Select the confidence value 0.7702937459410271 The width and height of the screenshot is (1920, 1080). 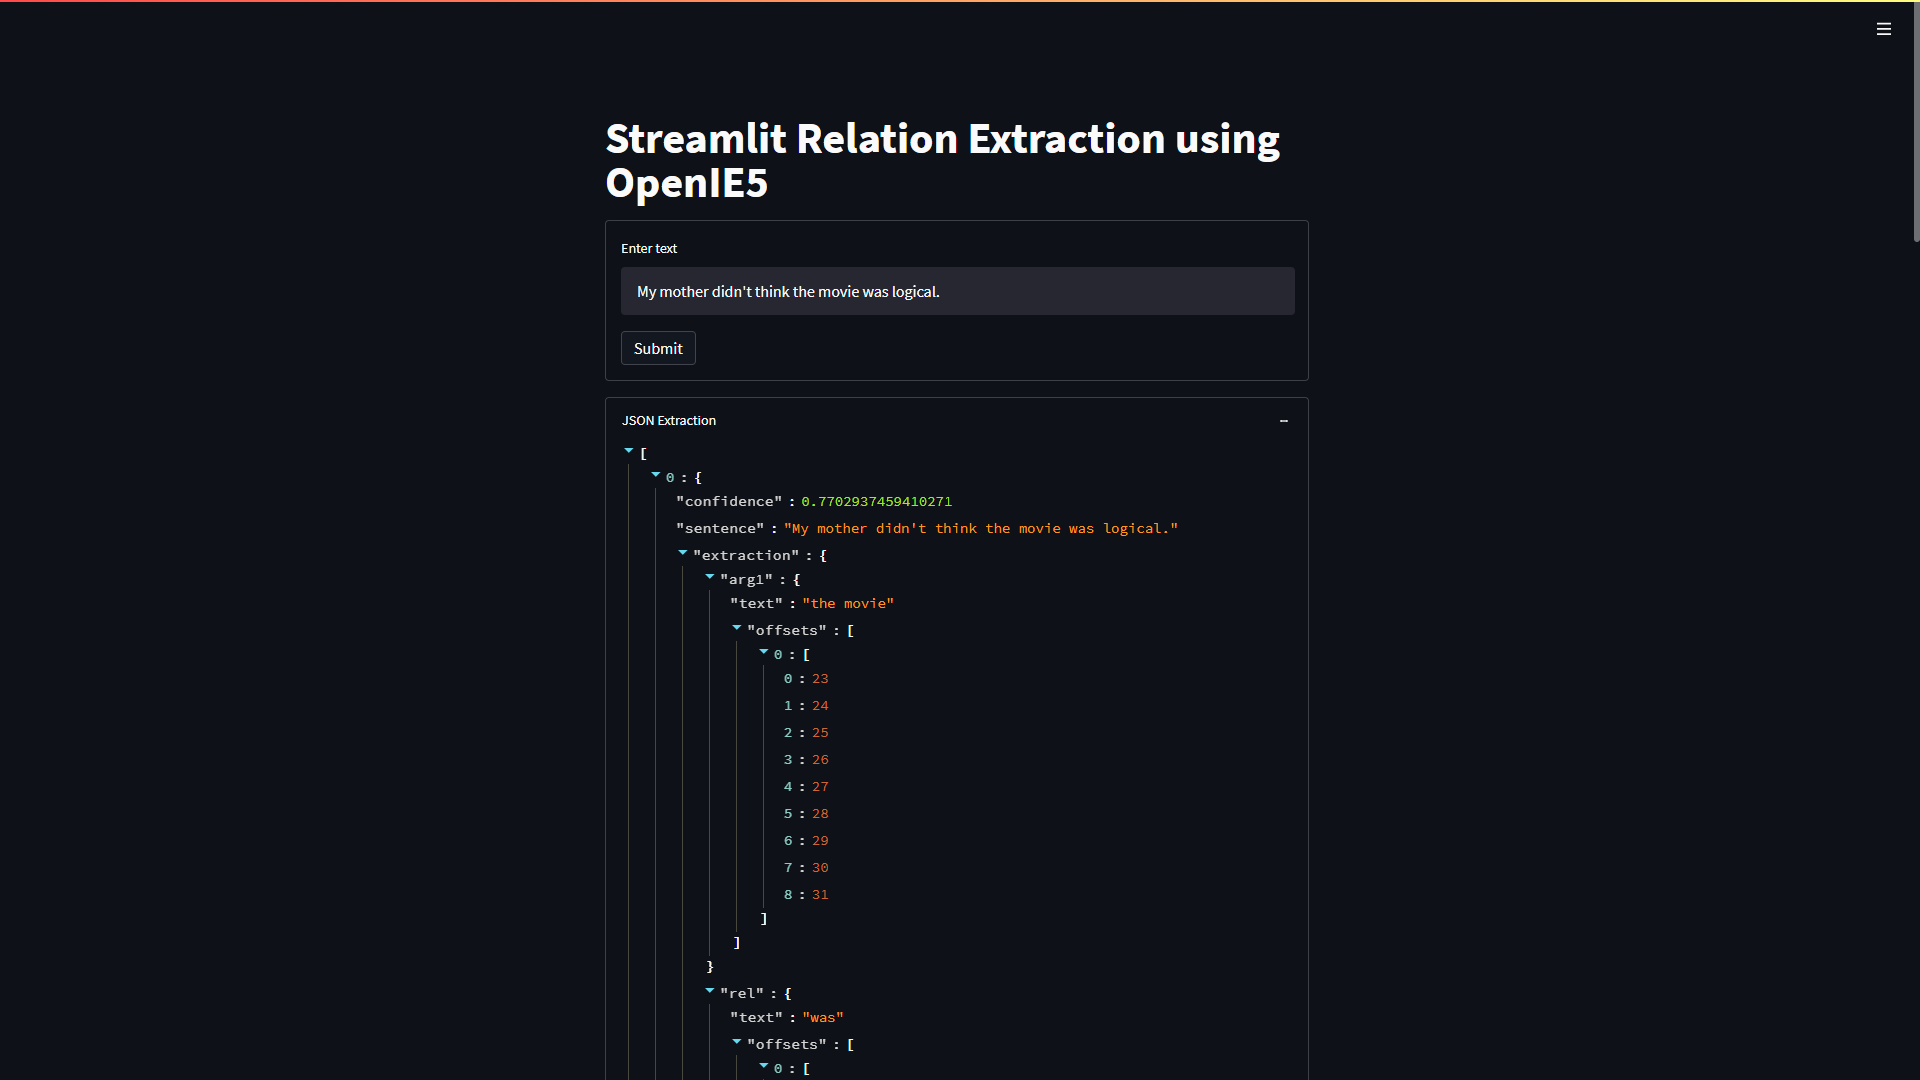click(x=875, y=501)
